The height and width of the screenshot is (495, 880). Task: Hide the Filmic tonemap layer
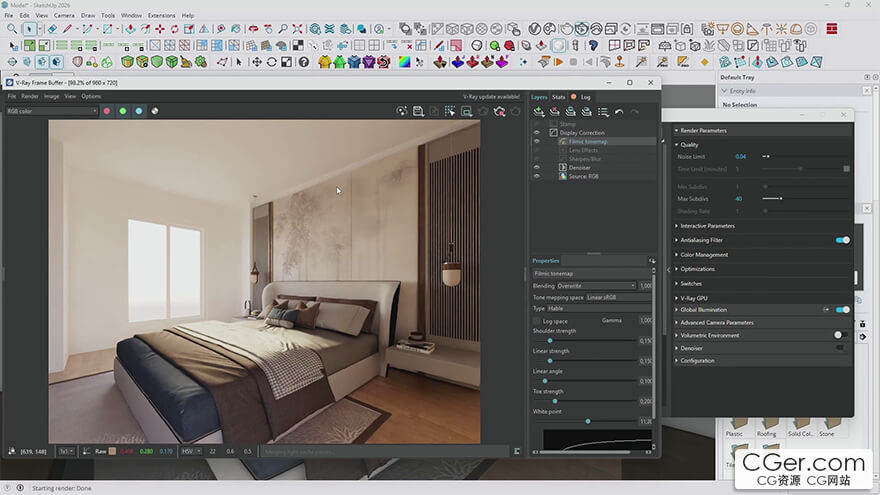pos(537,141)
